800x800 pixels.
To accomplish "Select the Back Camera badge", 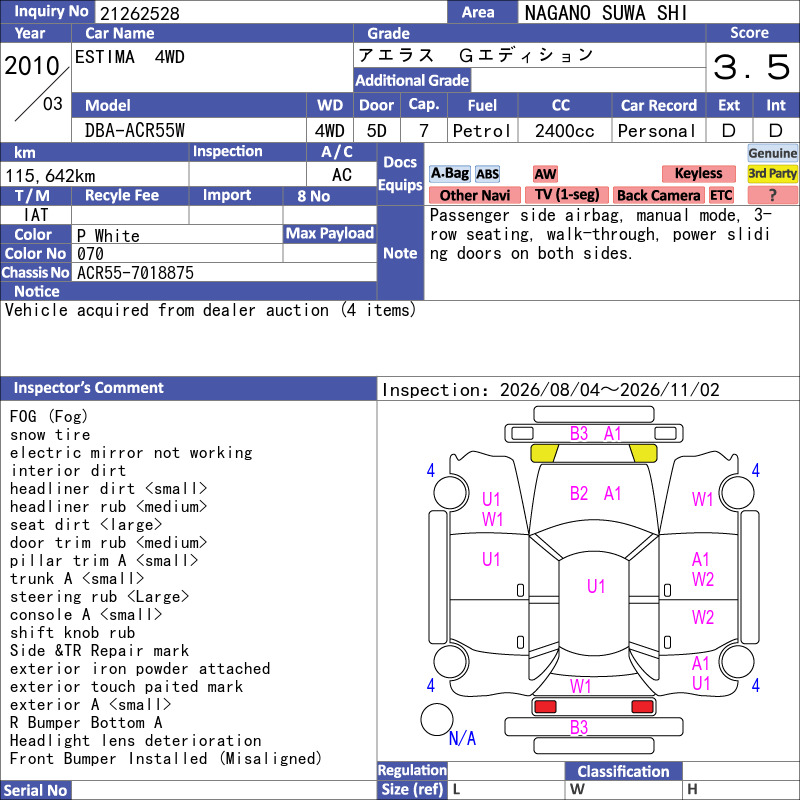I will (x=658, y=195).
